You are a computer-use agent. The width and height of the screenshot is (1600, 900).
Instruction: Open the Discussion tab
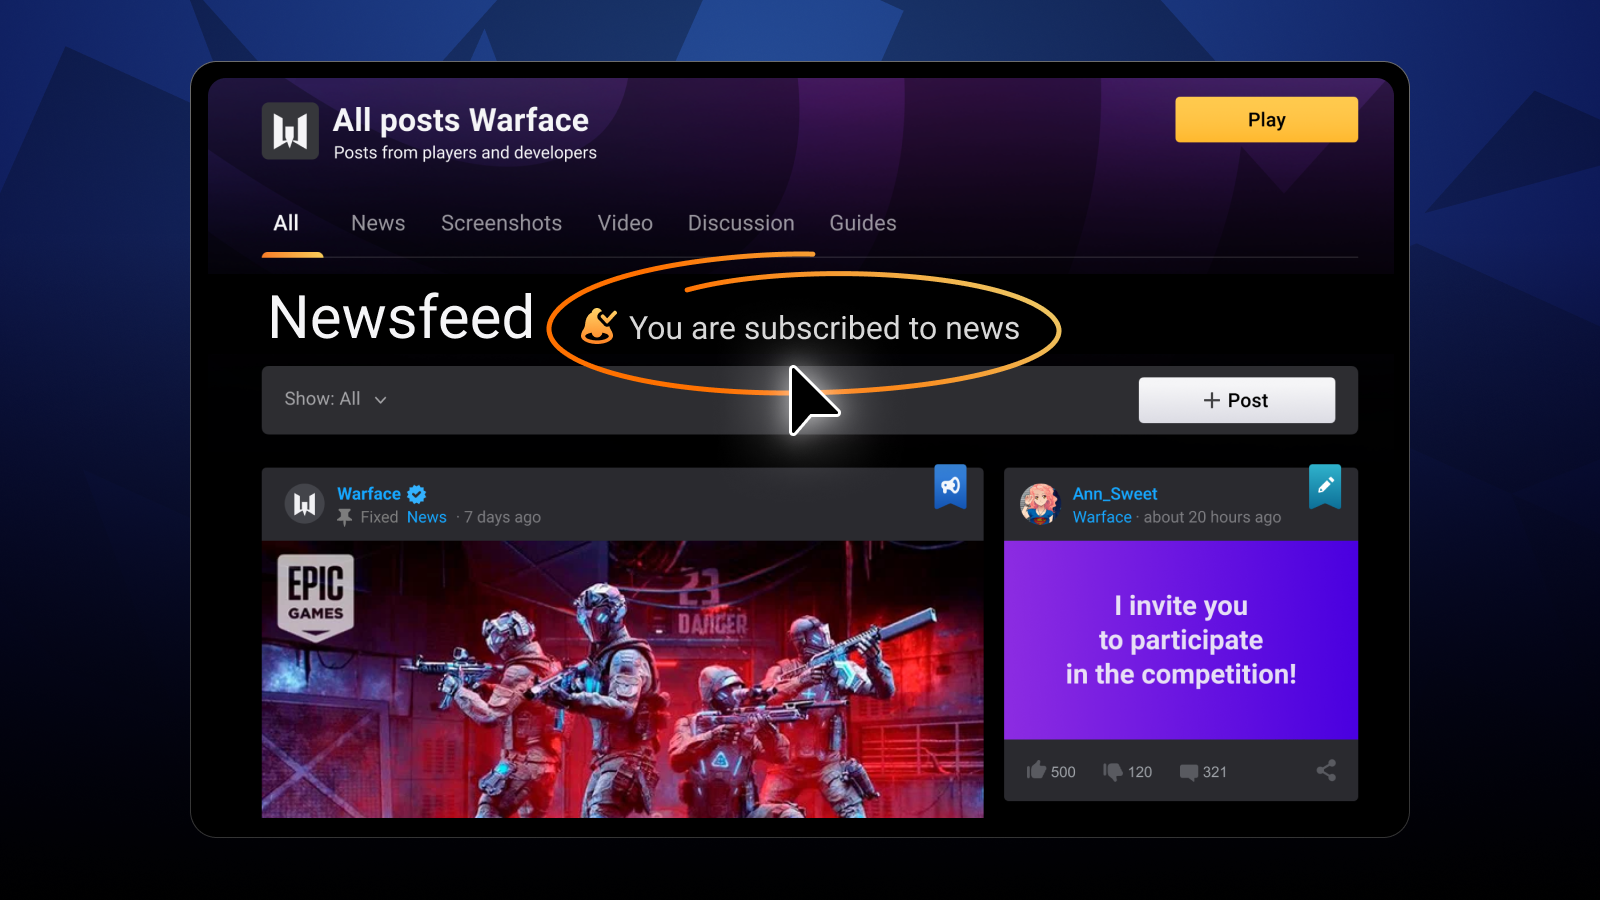741,223
